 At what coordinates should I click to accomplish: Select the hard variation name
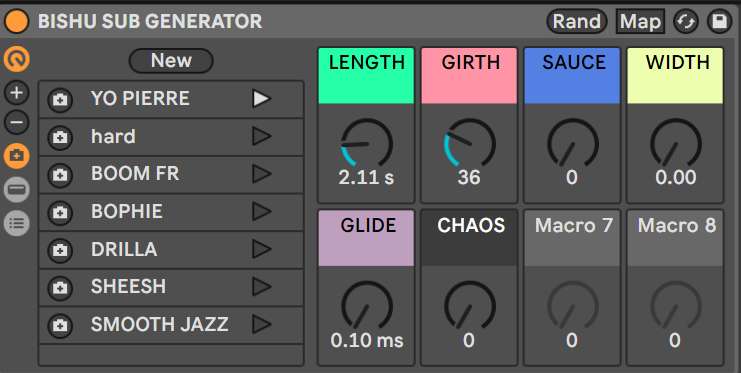coord(113,136)
